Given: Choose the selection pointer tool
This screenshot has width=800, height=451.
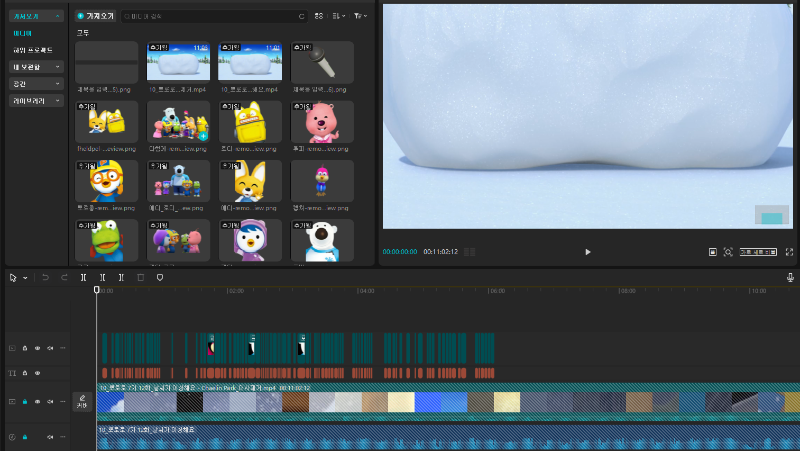Looking at the screenshot, I should pos(13,278).
